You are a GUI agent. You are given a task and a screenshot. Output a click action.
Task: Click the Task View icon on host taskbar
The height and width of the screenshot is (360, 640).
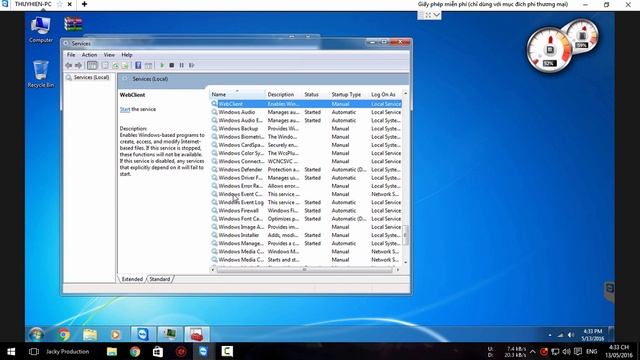pyautogui.click(x=34, y=351)
